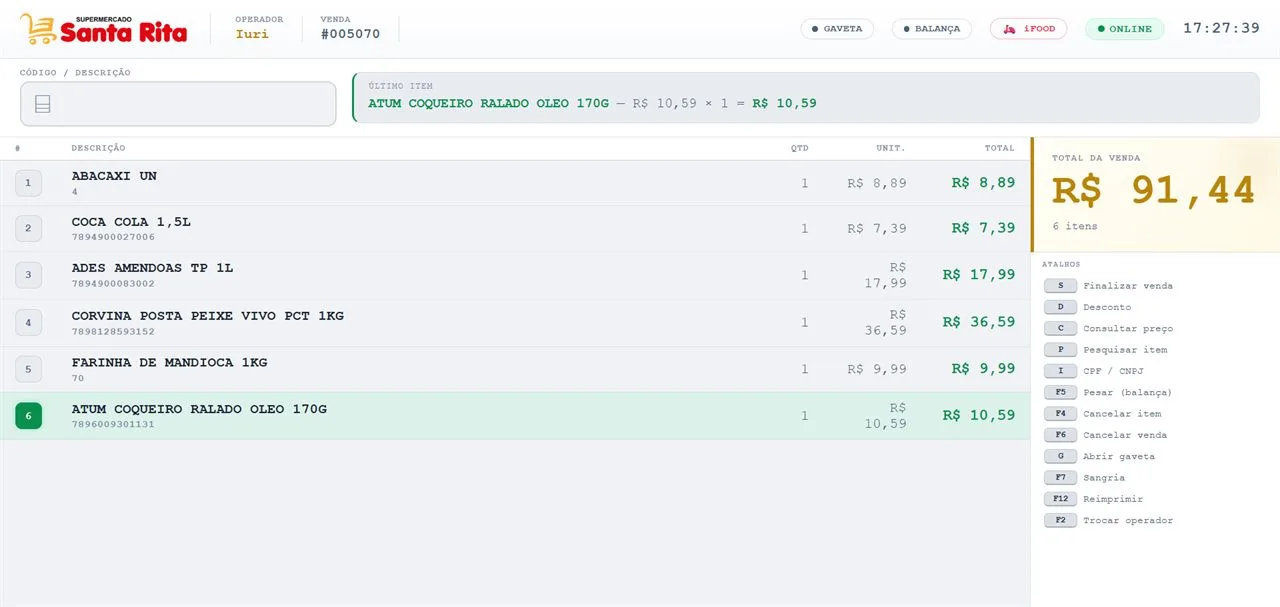
Task: Click the G key icon for Abrir gaveta
Action: tap(1060, 456)
